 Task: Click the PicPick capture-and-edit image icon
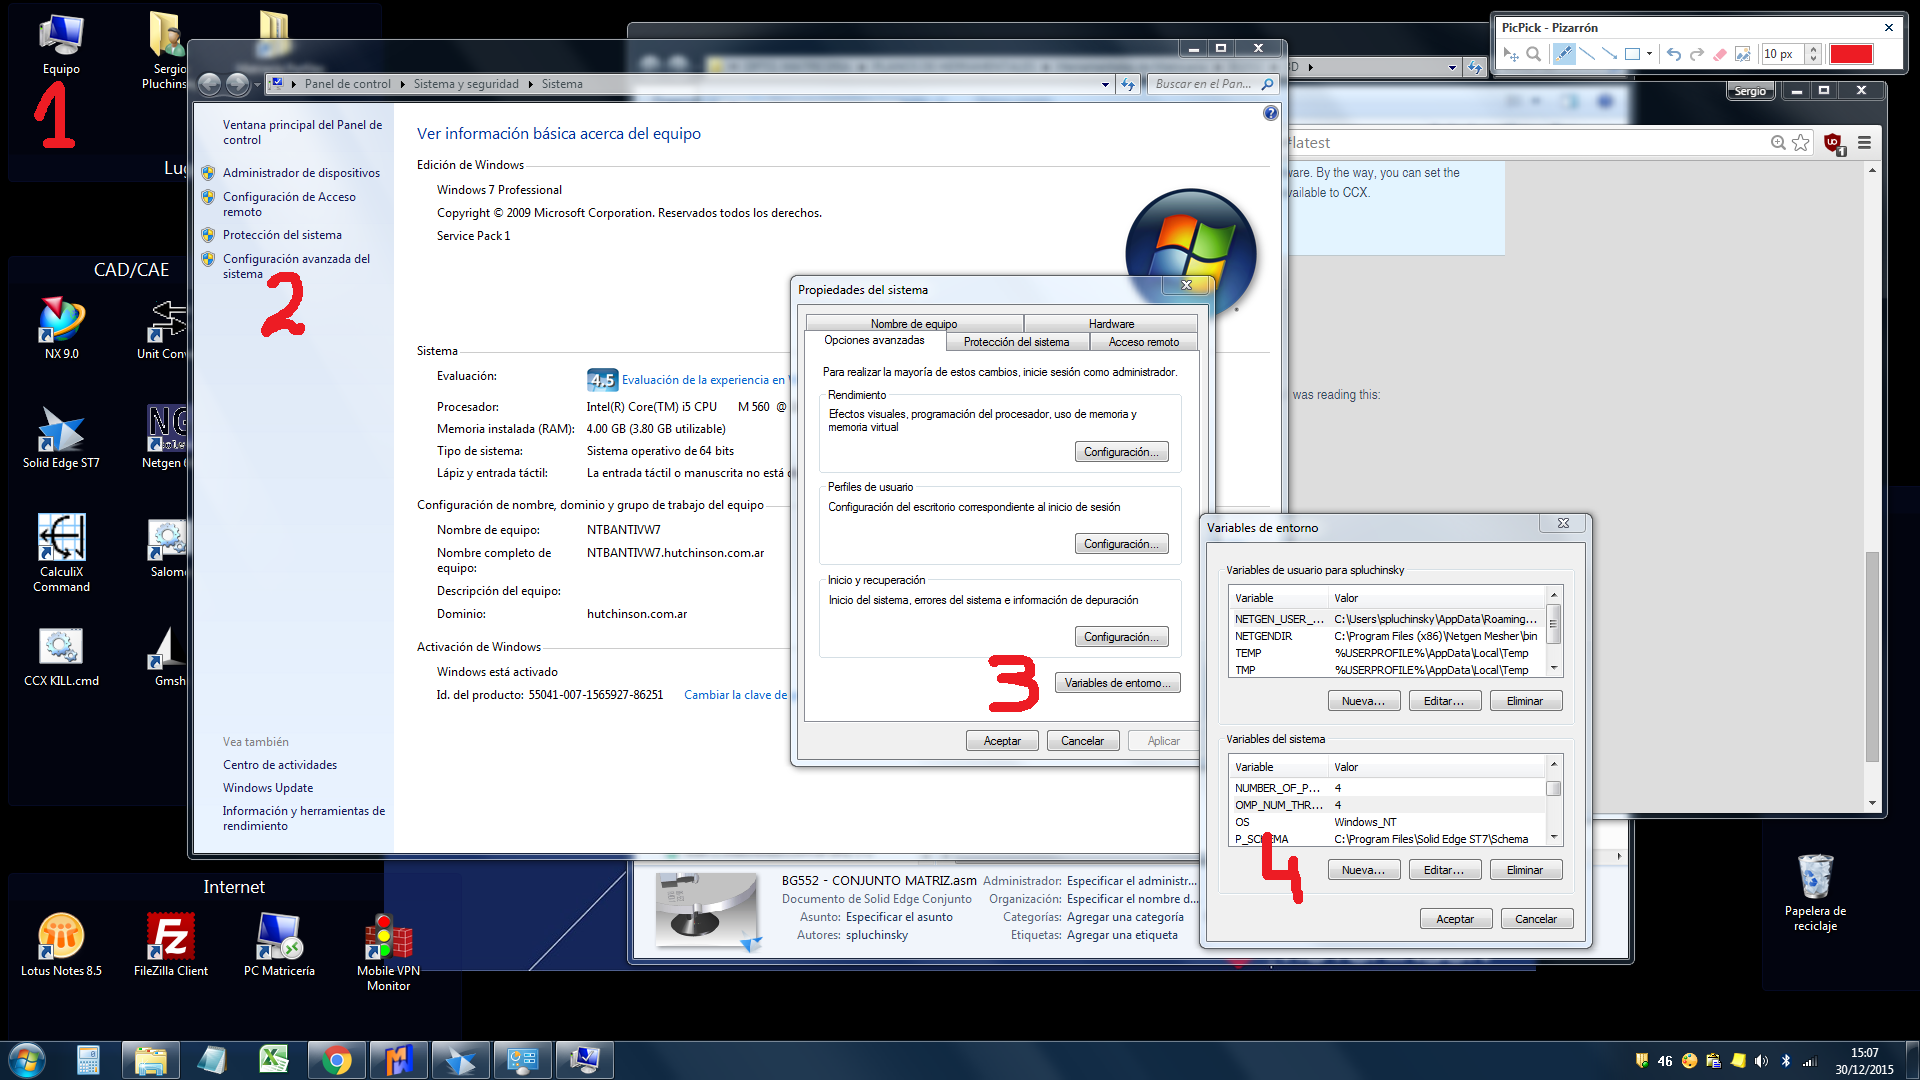click(1743, 54)
